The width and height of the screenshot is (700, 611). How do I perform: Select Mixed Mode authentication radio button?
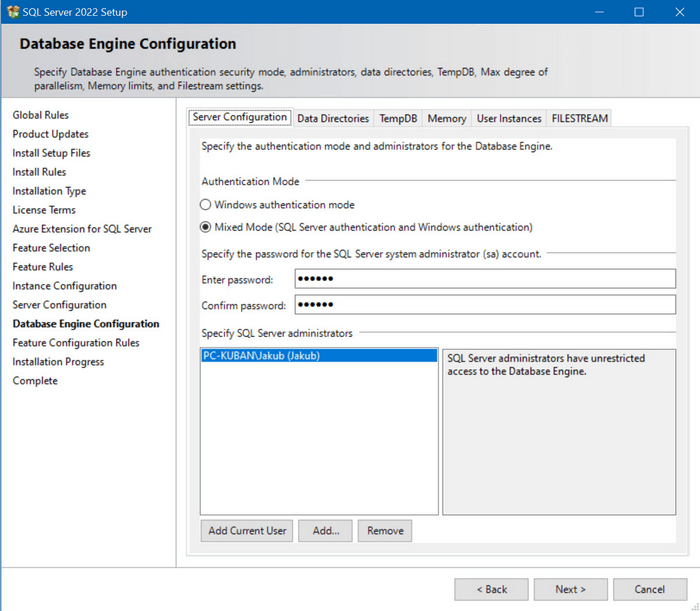pyautogui.click(x=206, y=227)
